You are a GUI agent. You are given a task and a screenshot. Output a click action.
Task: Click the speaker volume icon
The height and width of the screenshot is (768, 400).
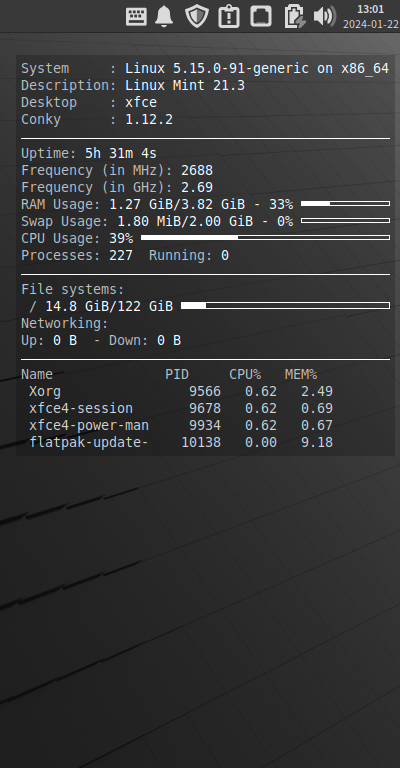pos(325,16)
